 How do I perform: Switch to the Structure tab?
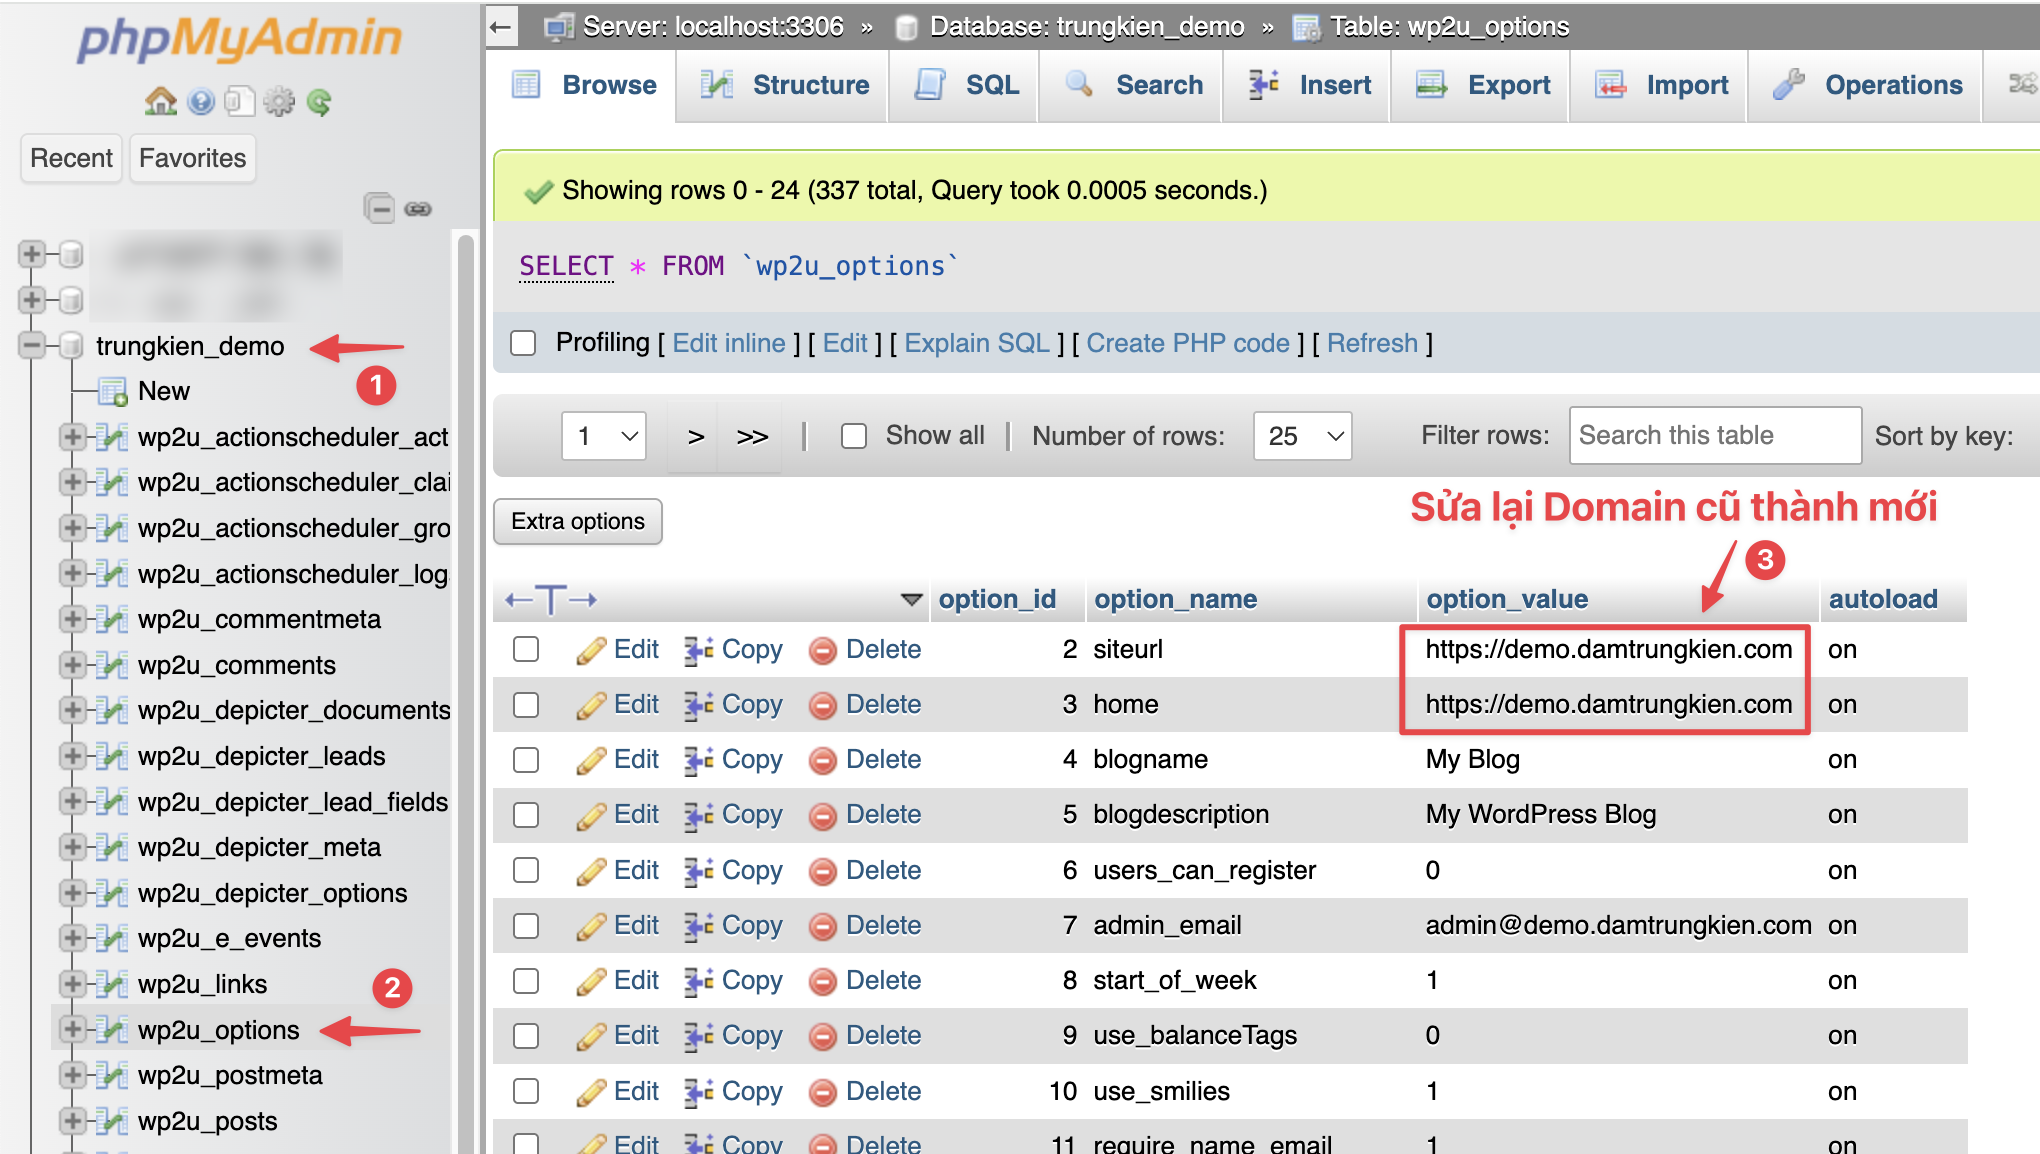[783, 86]
